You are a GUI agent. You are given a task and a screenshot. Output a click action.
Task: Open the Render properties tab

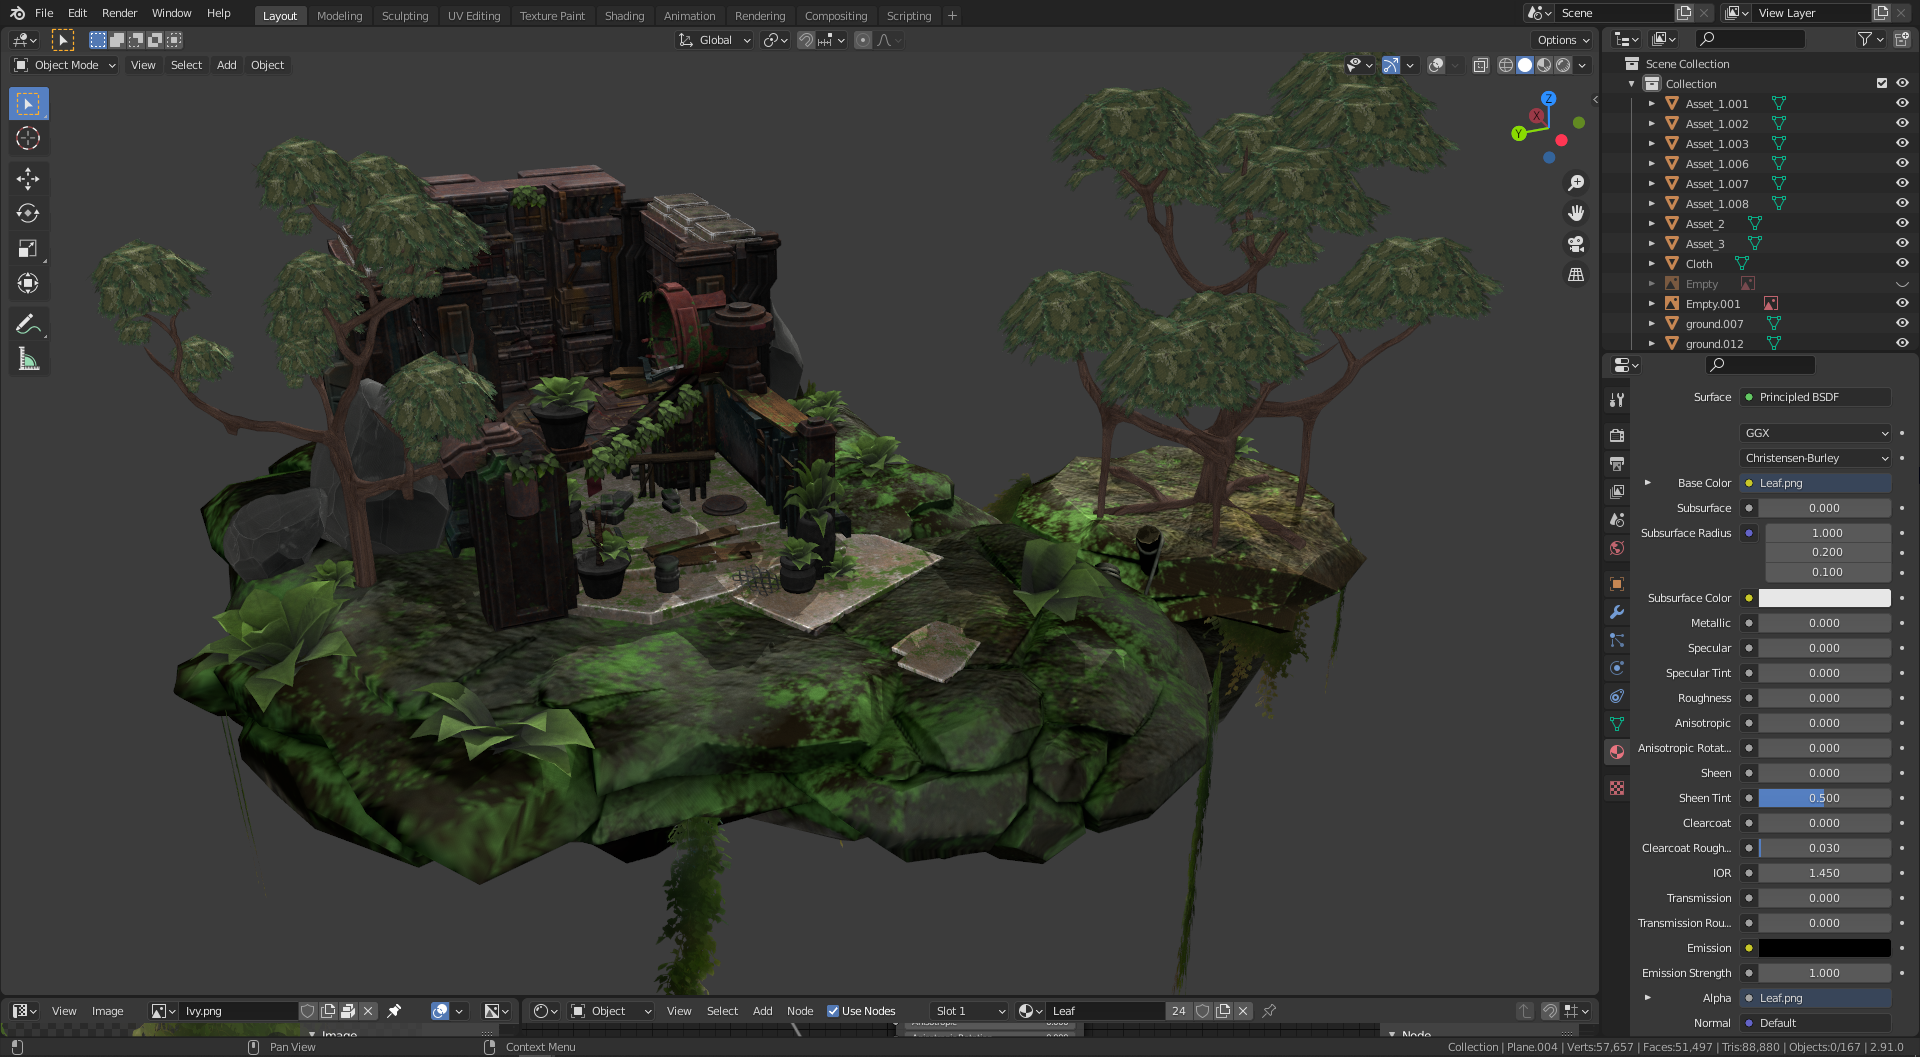point(1617,435)
